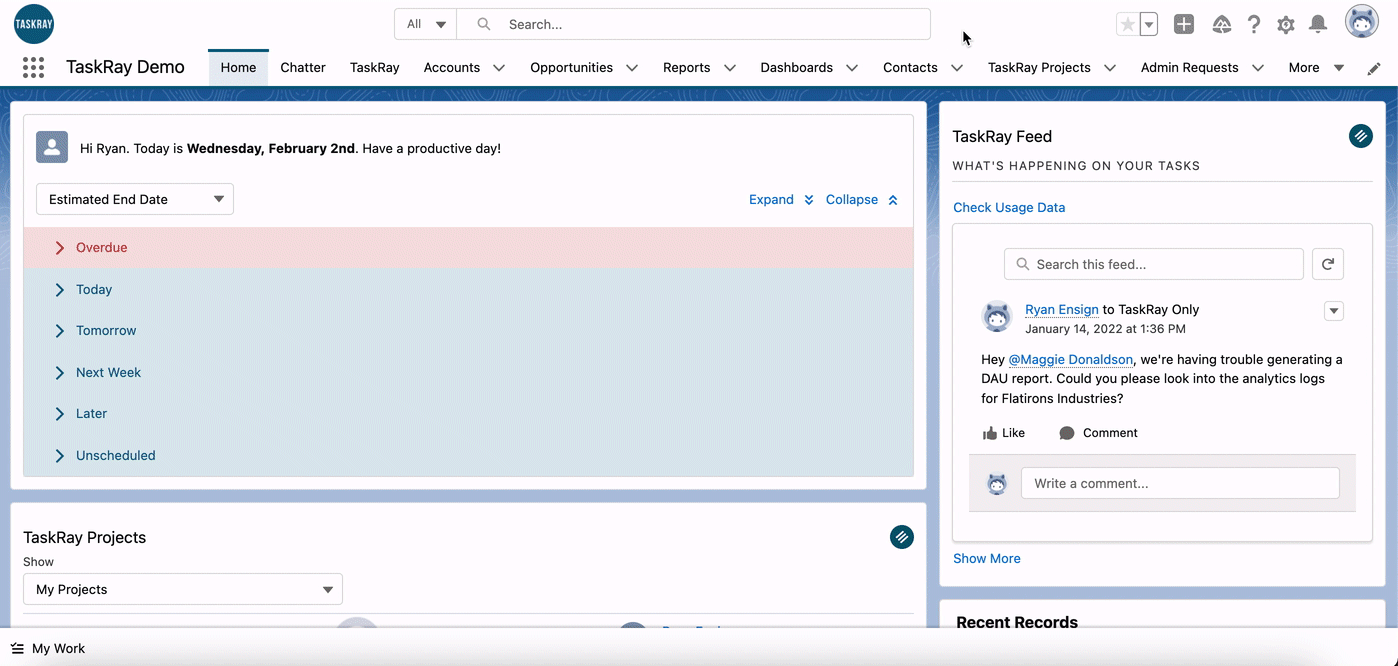Open the Admin Requests tab dropdown chevron

[1258, 68]
